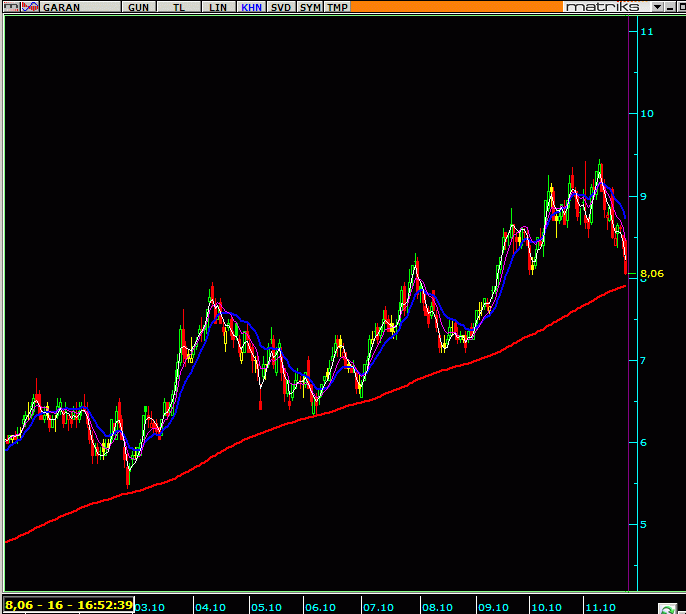The image size is (686, 614).
Task: Click the 10 level on price axis
Action: (x=647, y=114)
